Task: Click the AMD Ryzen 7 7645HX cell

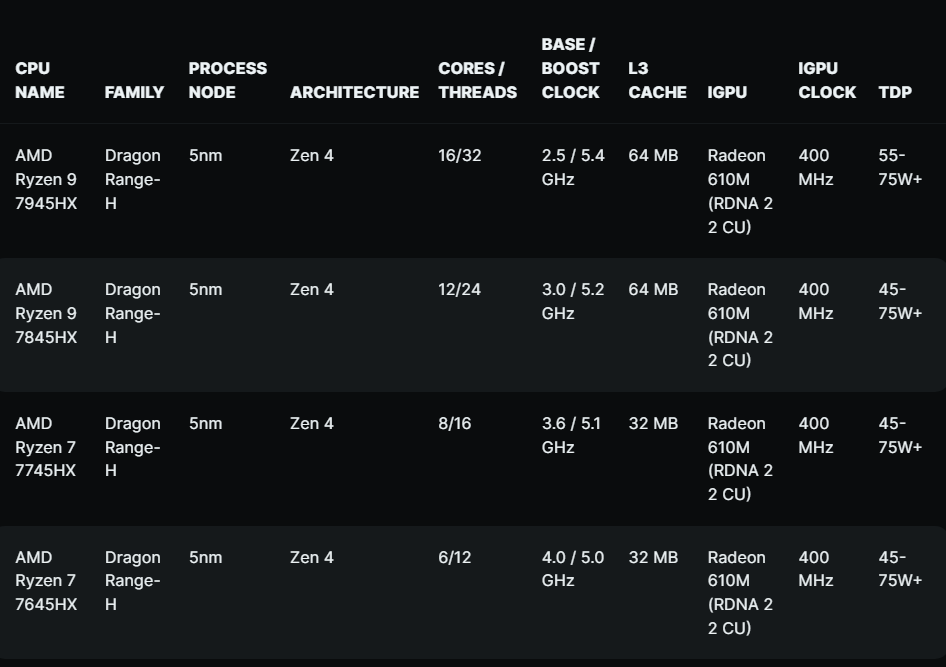Action: pyautogui.click(x=46, y=581)
